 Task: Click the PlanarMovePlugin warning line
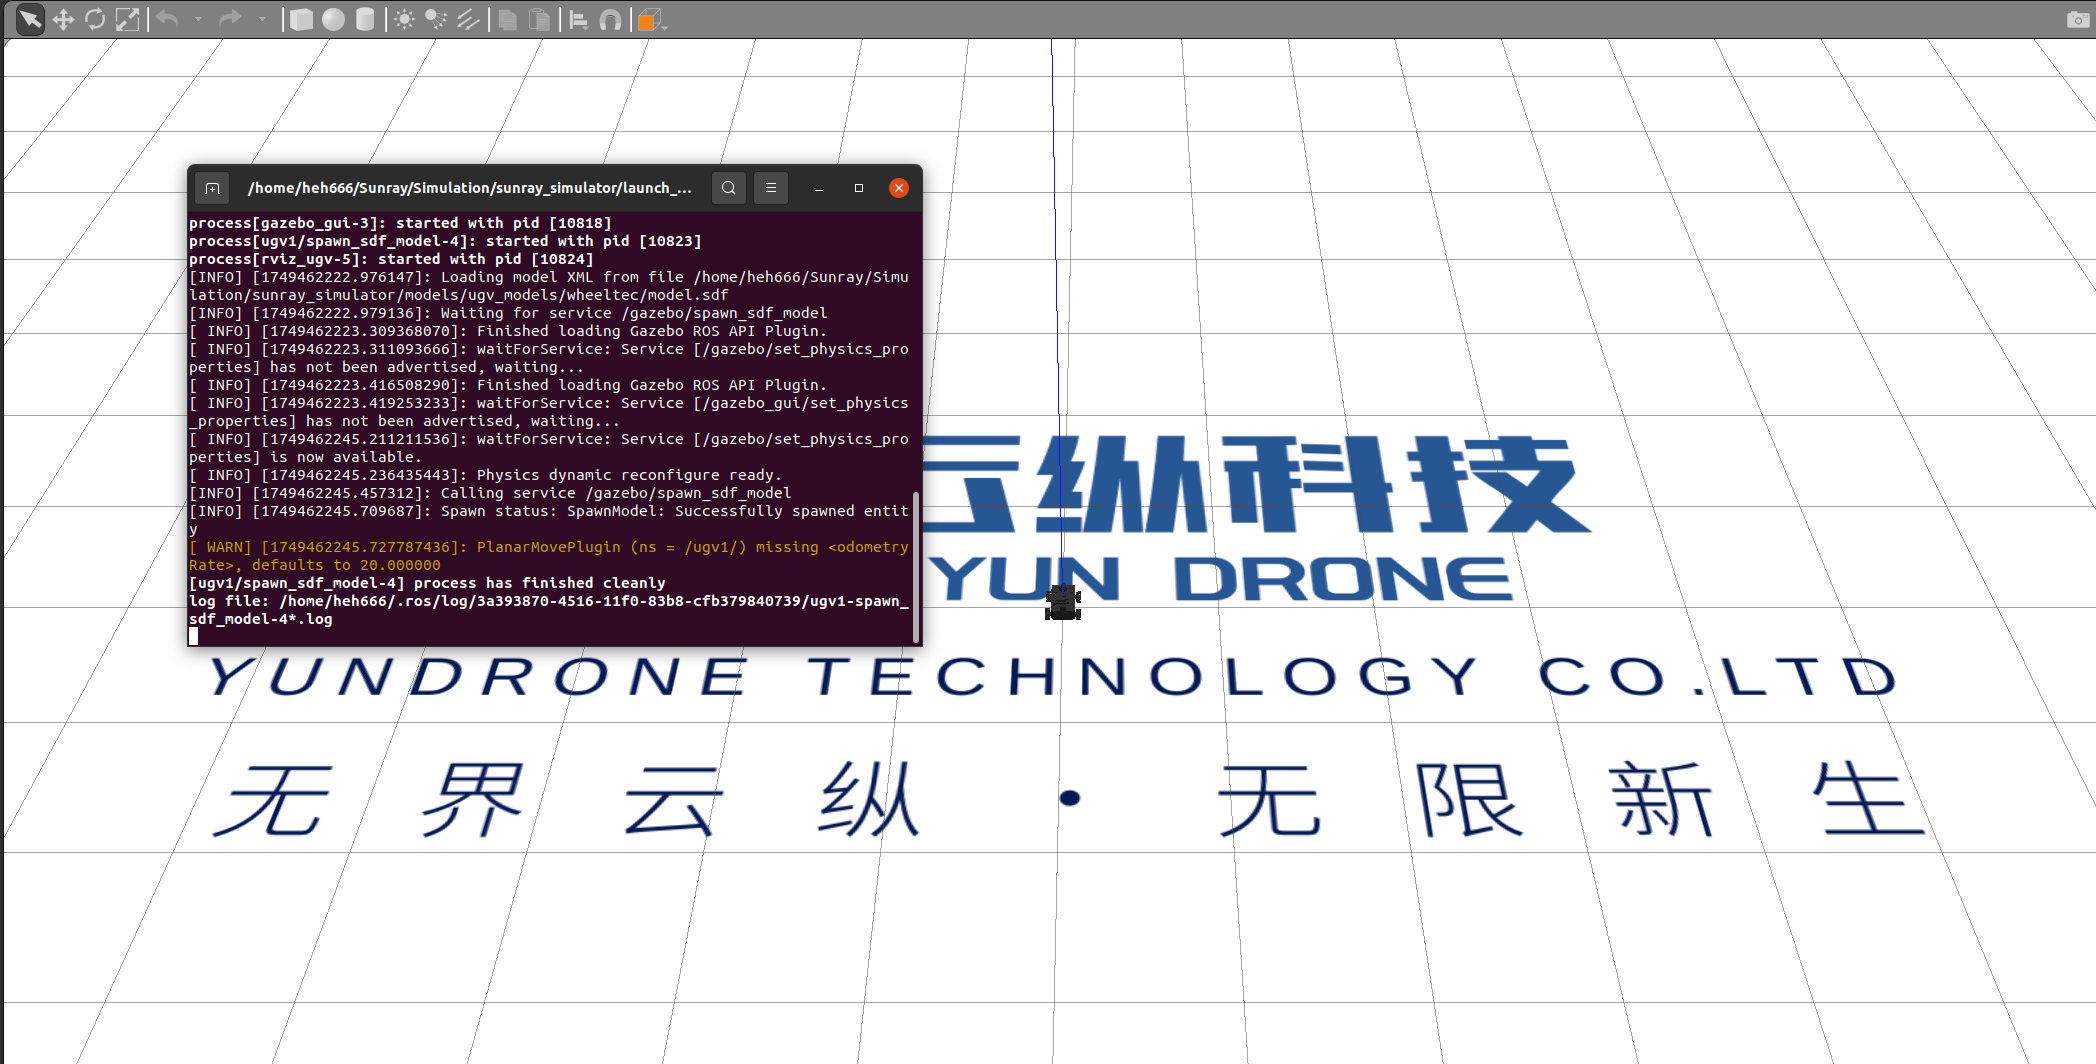pos(549,556)
